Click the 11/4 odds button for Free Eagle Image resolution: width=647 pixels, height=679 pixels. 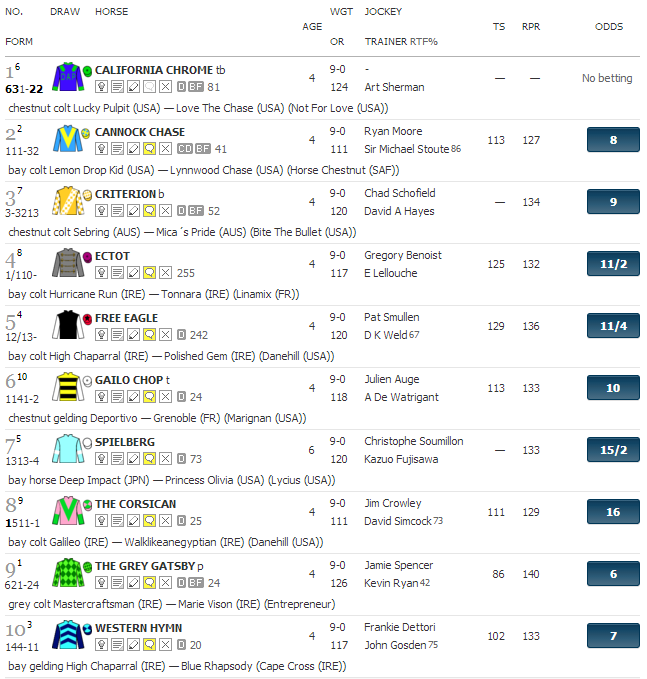pos(613,326)
